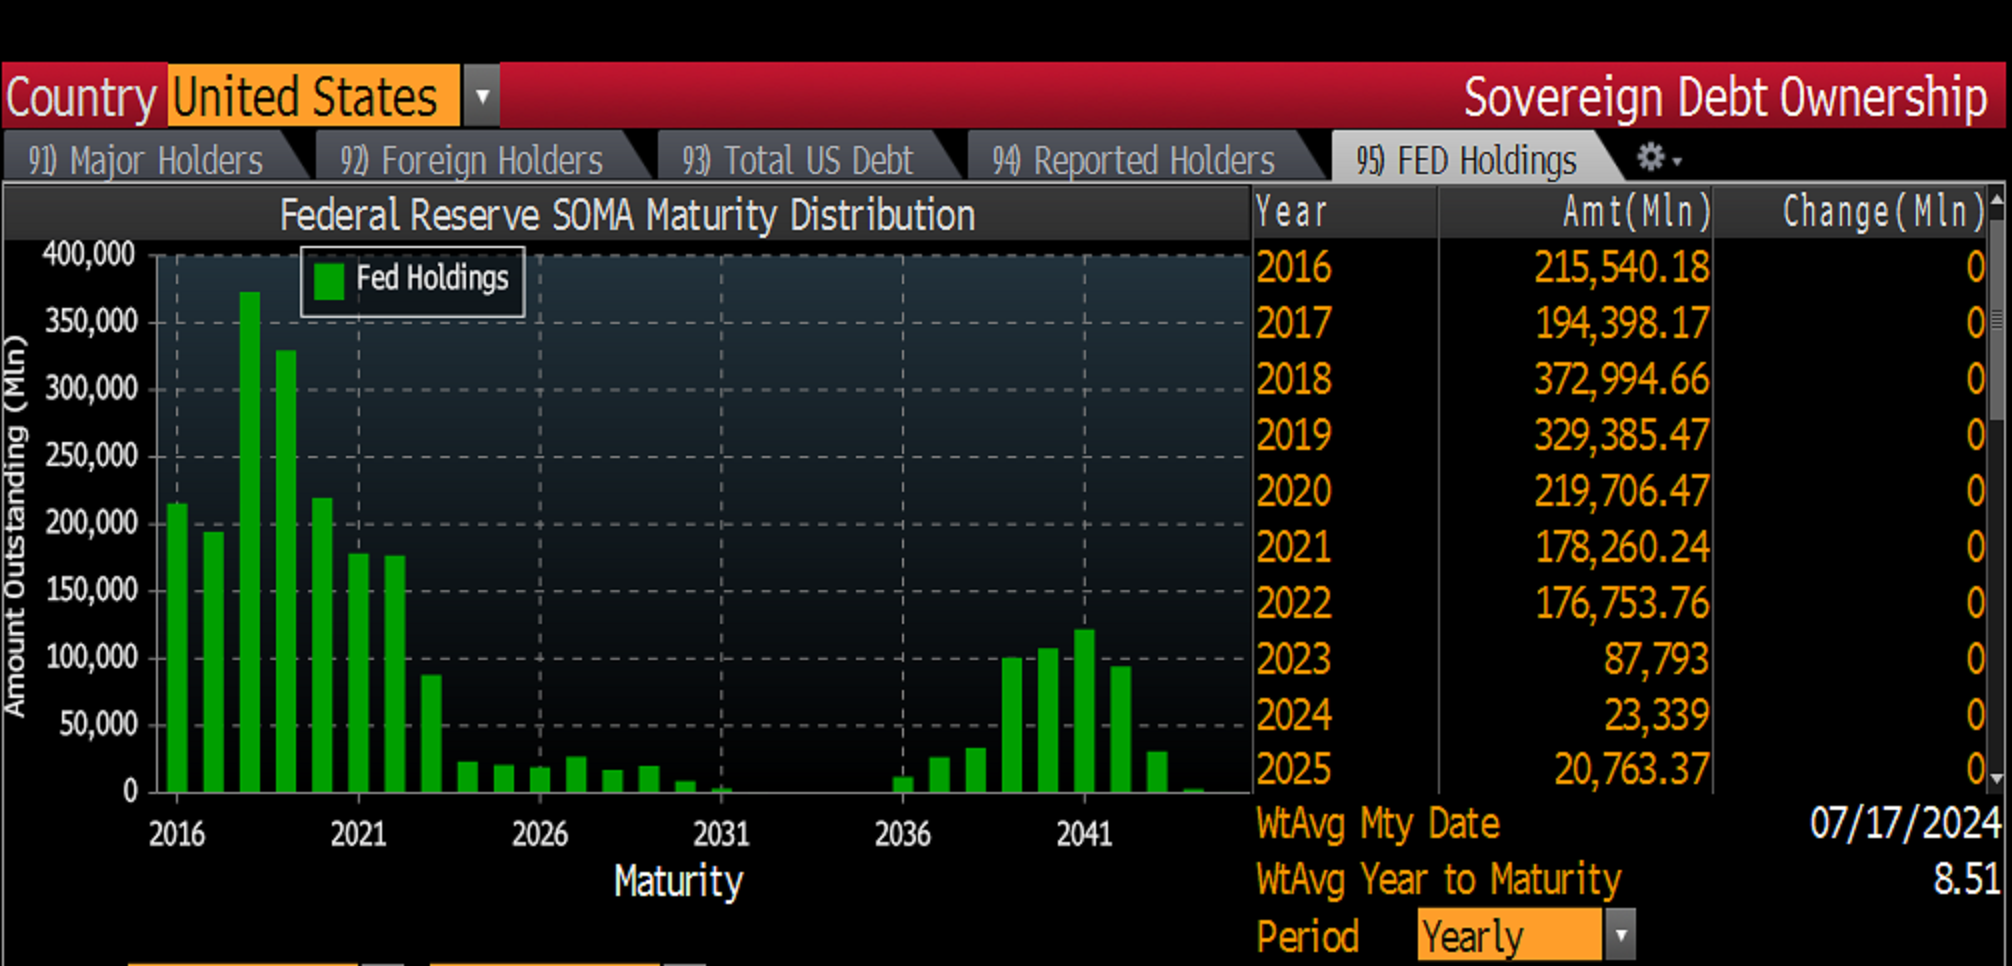Image resolution: width=2012 pixels, height=966 pixels.
Task: Click the Yearly period selector field
Action: click(x=1508, y=936)
